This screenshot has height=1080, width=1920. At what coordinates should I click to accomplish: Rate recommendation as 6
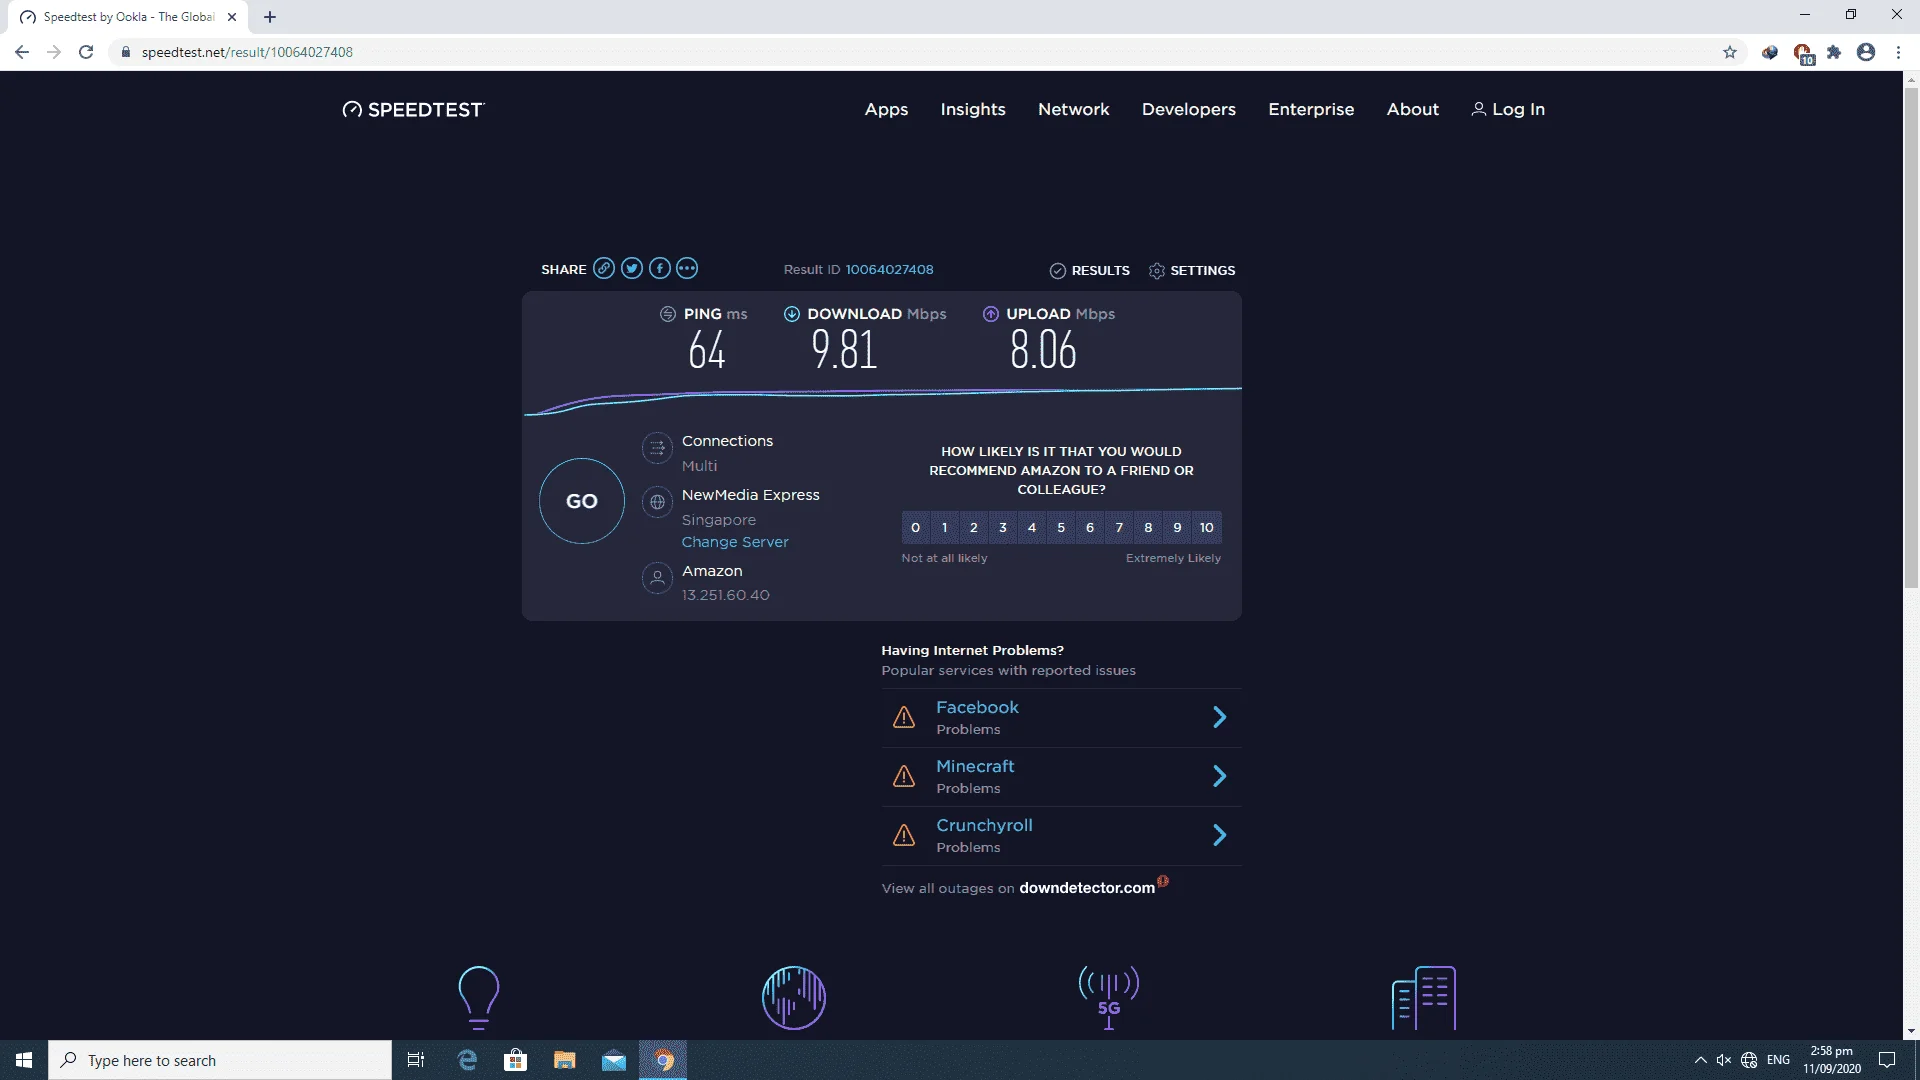tap(1090, 528)
